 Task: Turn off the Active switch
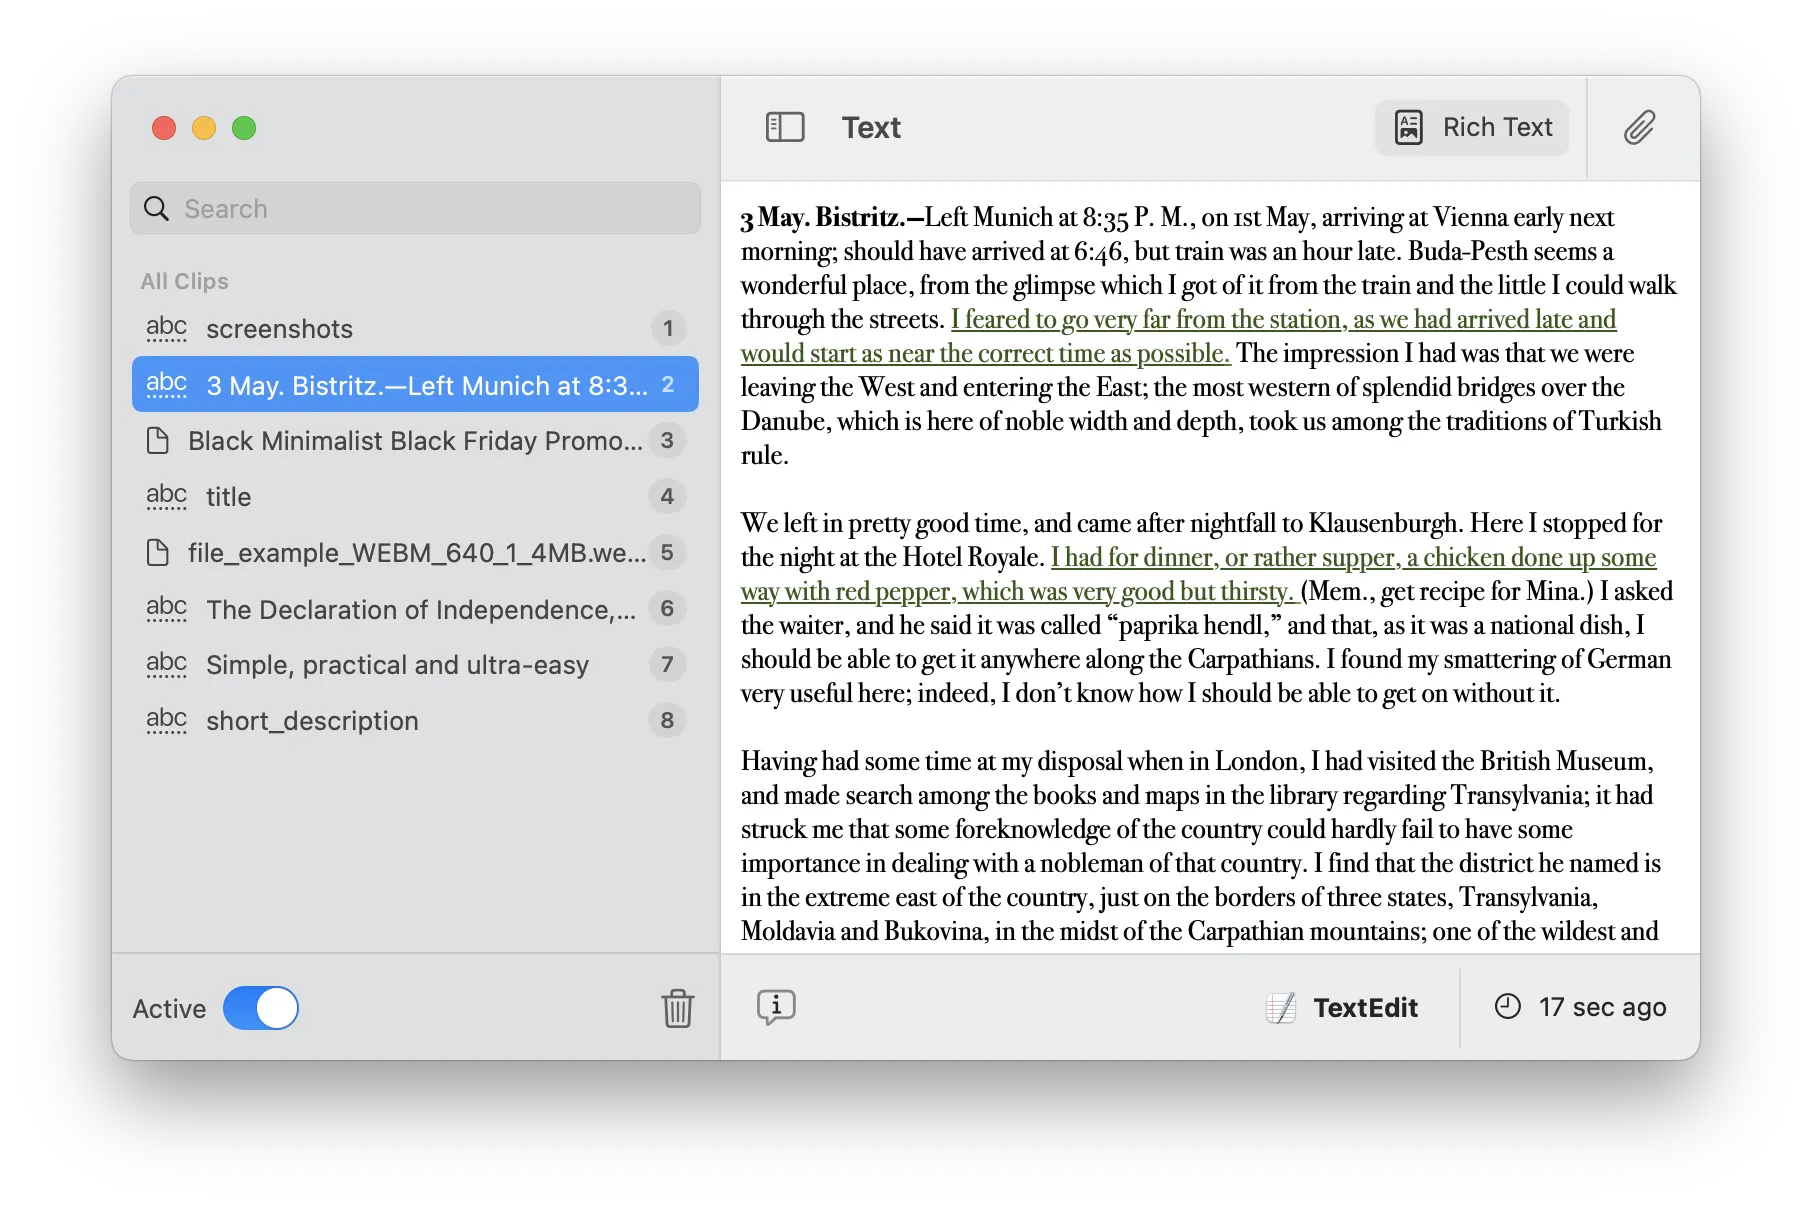point(261,1008)
